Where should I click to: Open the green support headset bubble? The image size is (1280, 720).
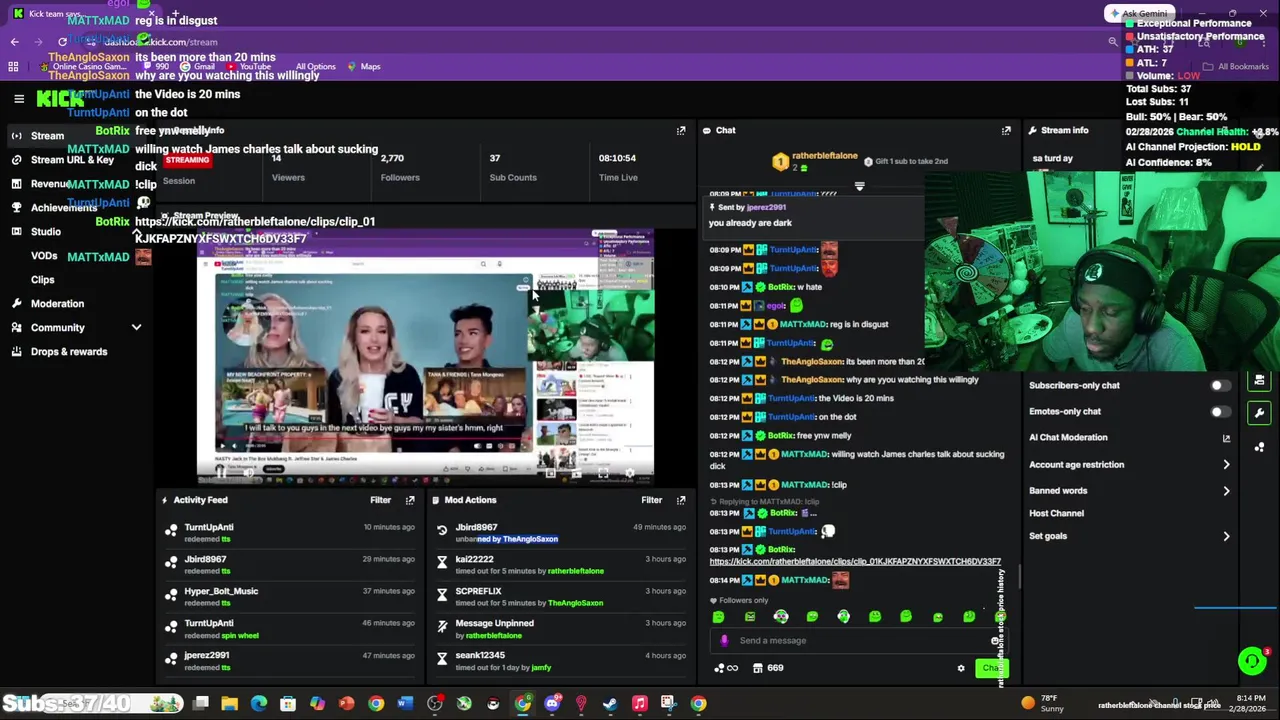pyautogui.click(x=1251, y=660)
